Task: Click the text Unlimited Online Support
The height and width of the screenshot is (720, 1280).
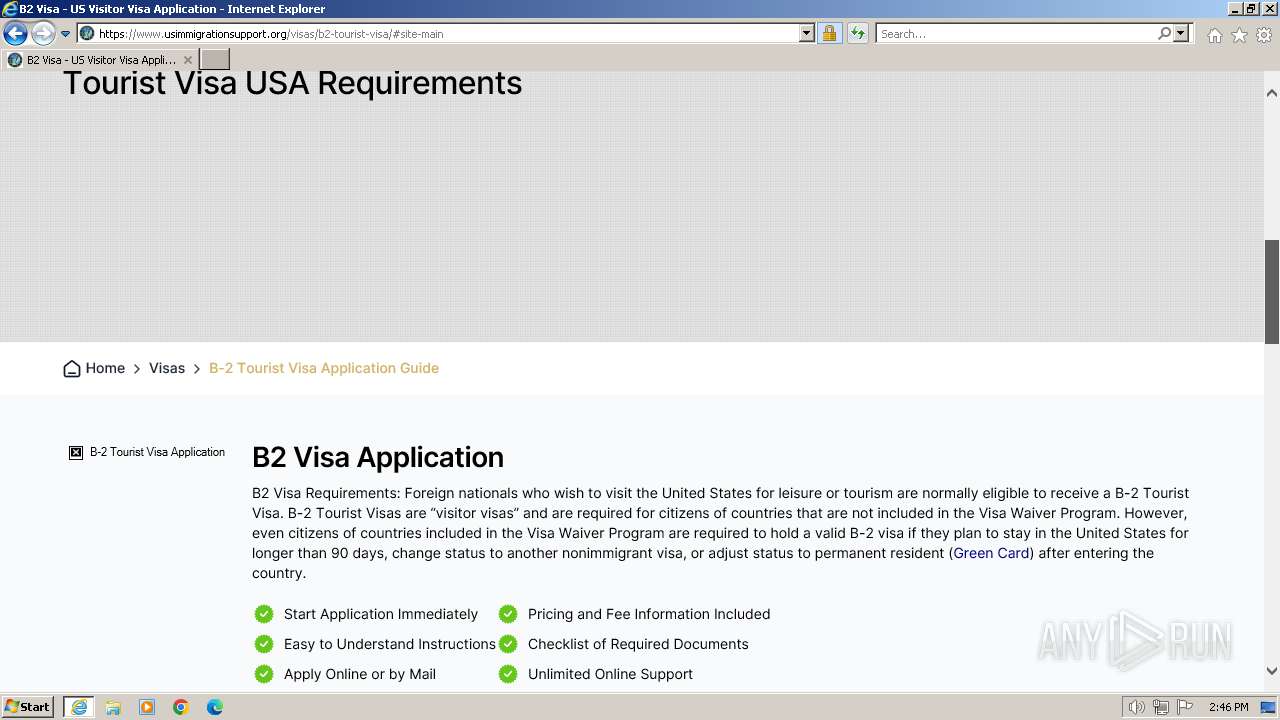Action: coord(610,674)
